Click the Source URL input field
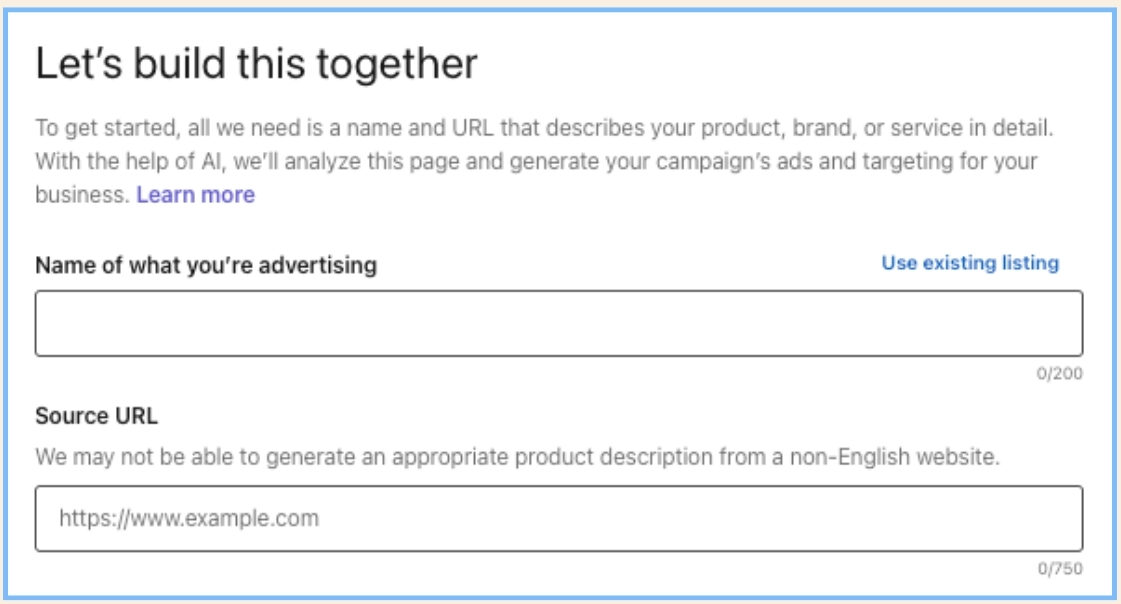 pos(558,518)
